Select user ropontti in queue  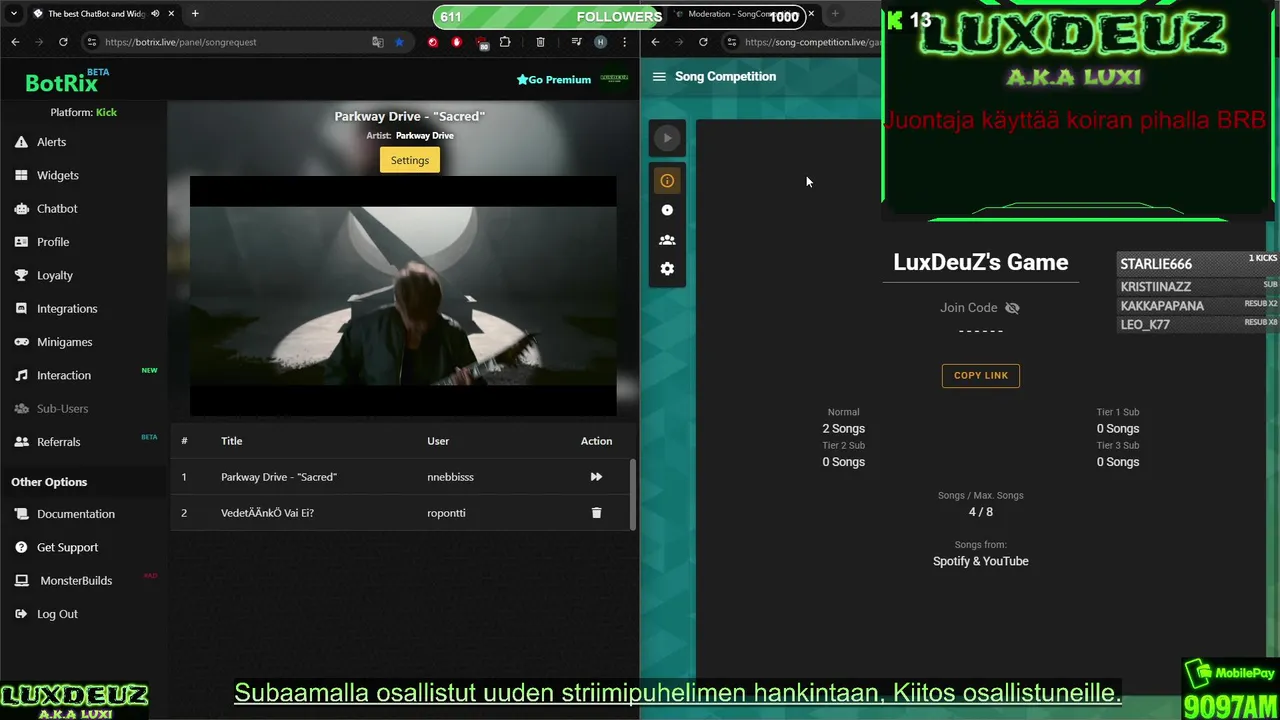point(446,513)
